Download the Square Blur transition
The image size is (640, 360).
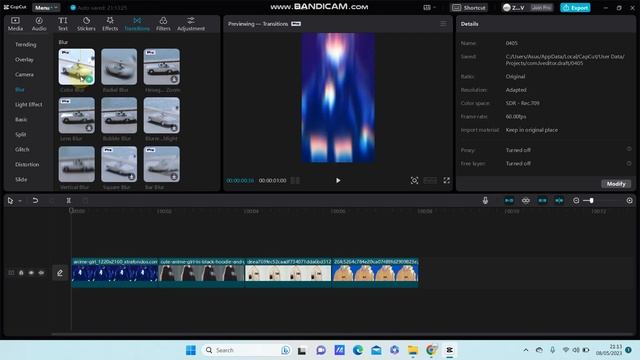coord(131,177)
